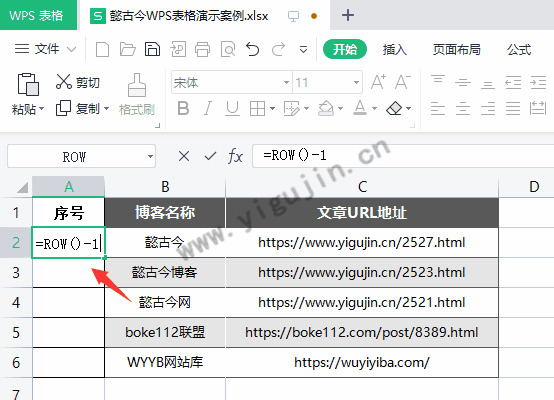This screenshot has height=400, width=554.
Task: Open the Font Color dropdown arrow
Action: point(375,108)
